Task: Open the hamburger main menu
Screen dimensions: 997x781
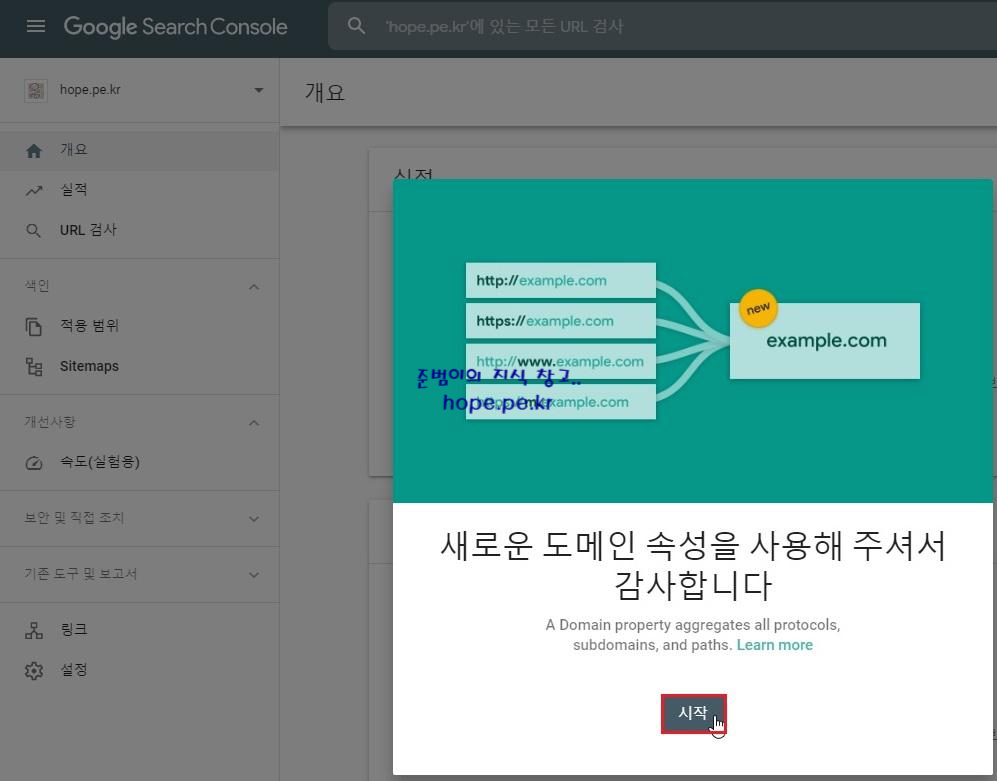Action: point(36,26)
